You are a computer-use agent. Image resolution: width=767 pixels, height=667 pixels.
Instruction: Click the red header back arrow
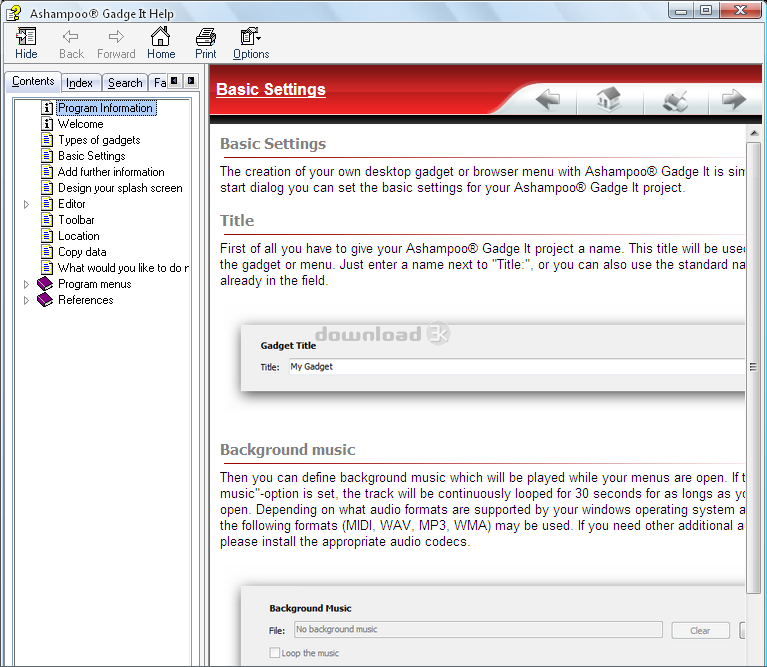click(547, 99)
